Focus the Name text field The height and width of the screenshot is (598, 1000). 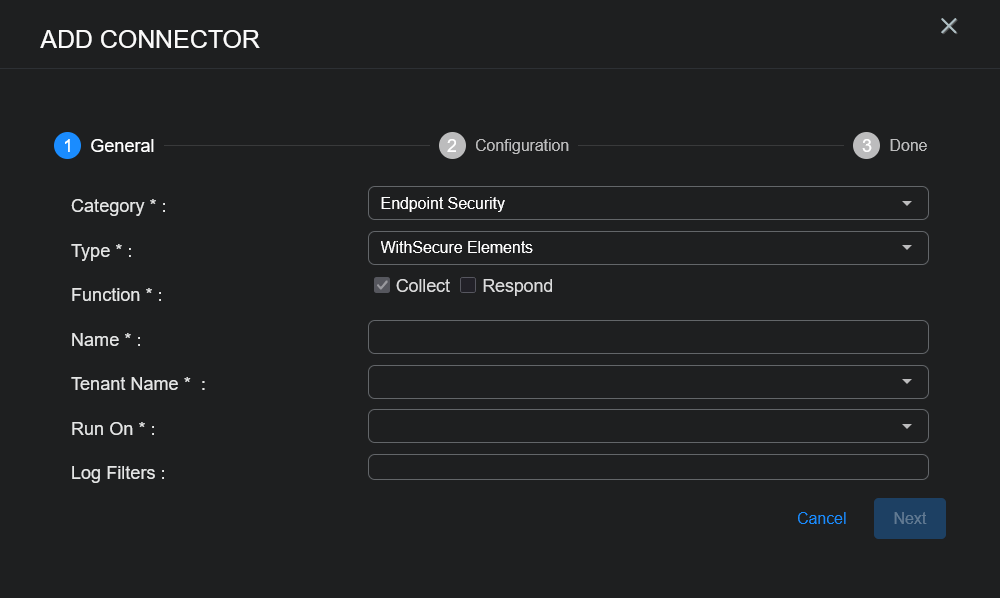[648, 337]
